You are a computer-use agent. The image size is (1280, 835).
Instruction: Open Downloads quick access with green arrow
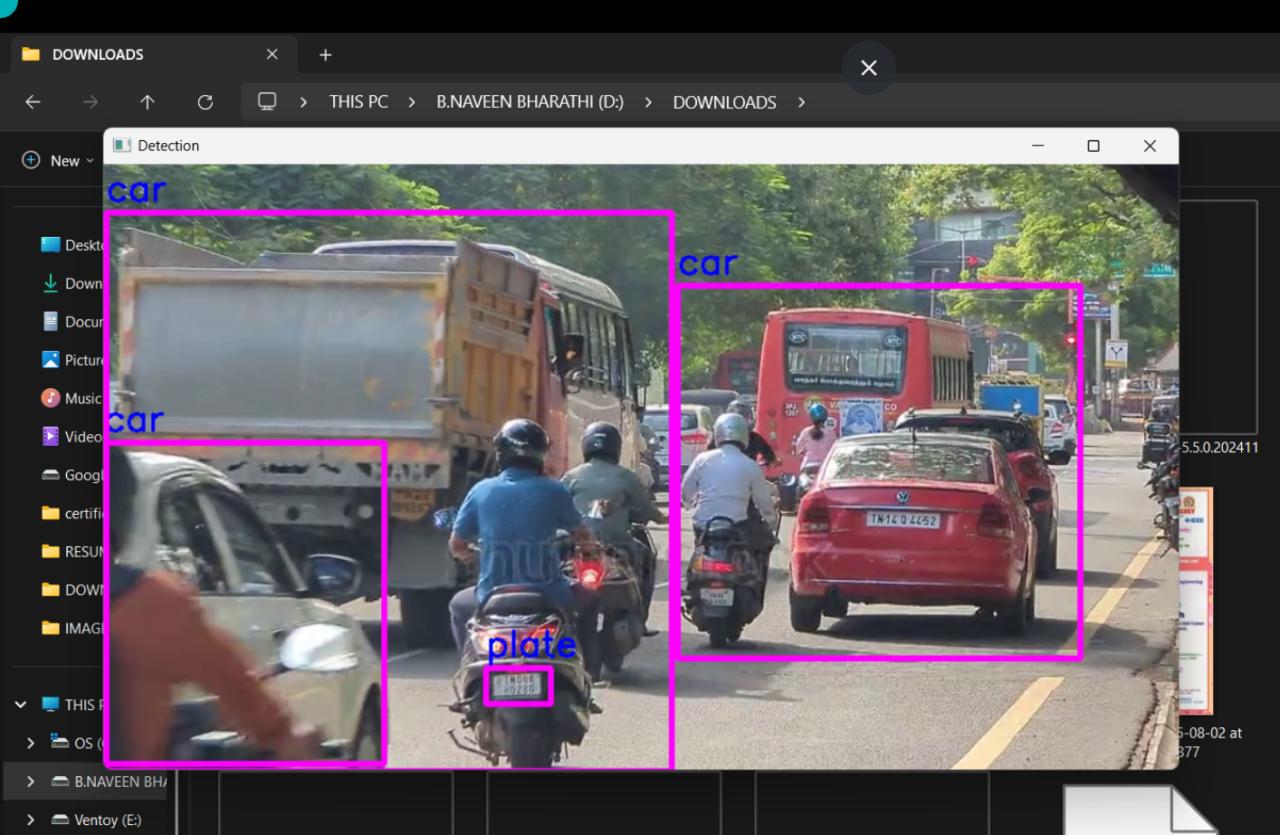coord(72,283)
